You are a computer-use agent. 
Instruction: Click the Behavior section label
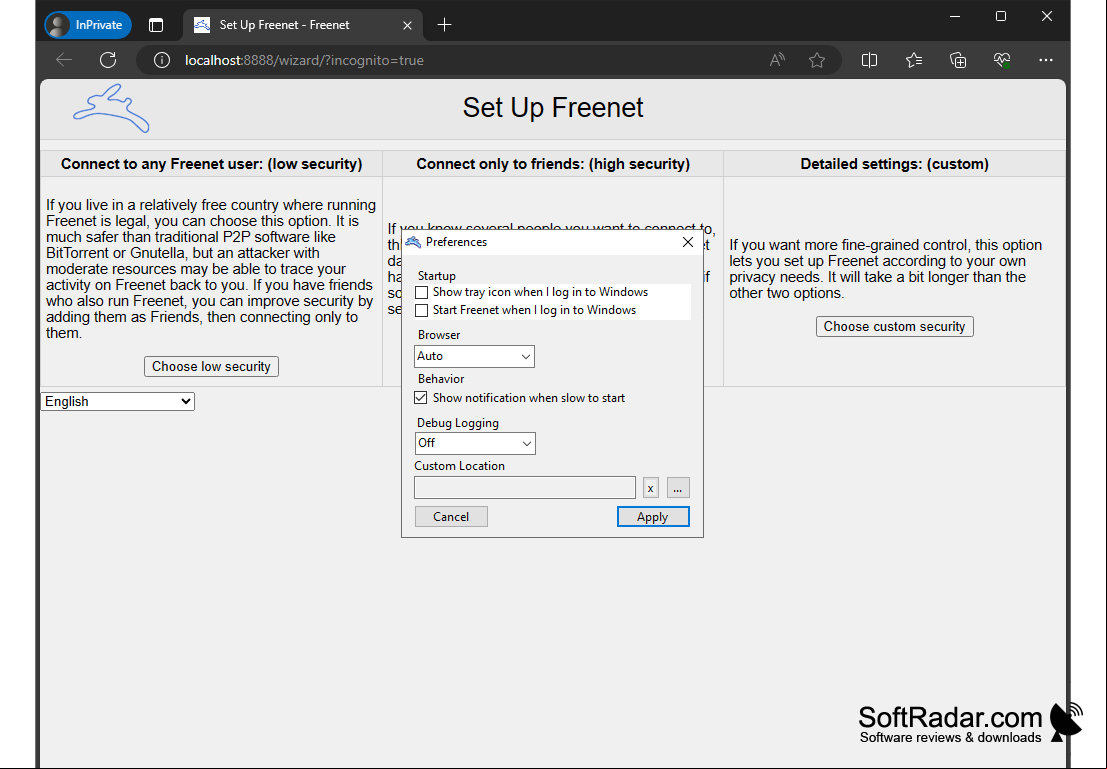point(441,378)
